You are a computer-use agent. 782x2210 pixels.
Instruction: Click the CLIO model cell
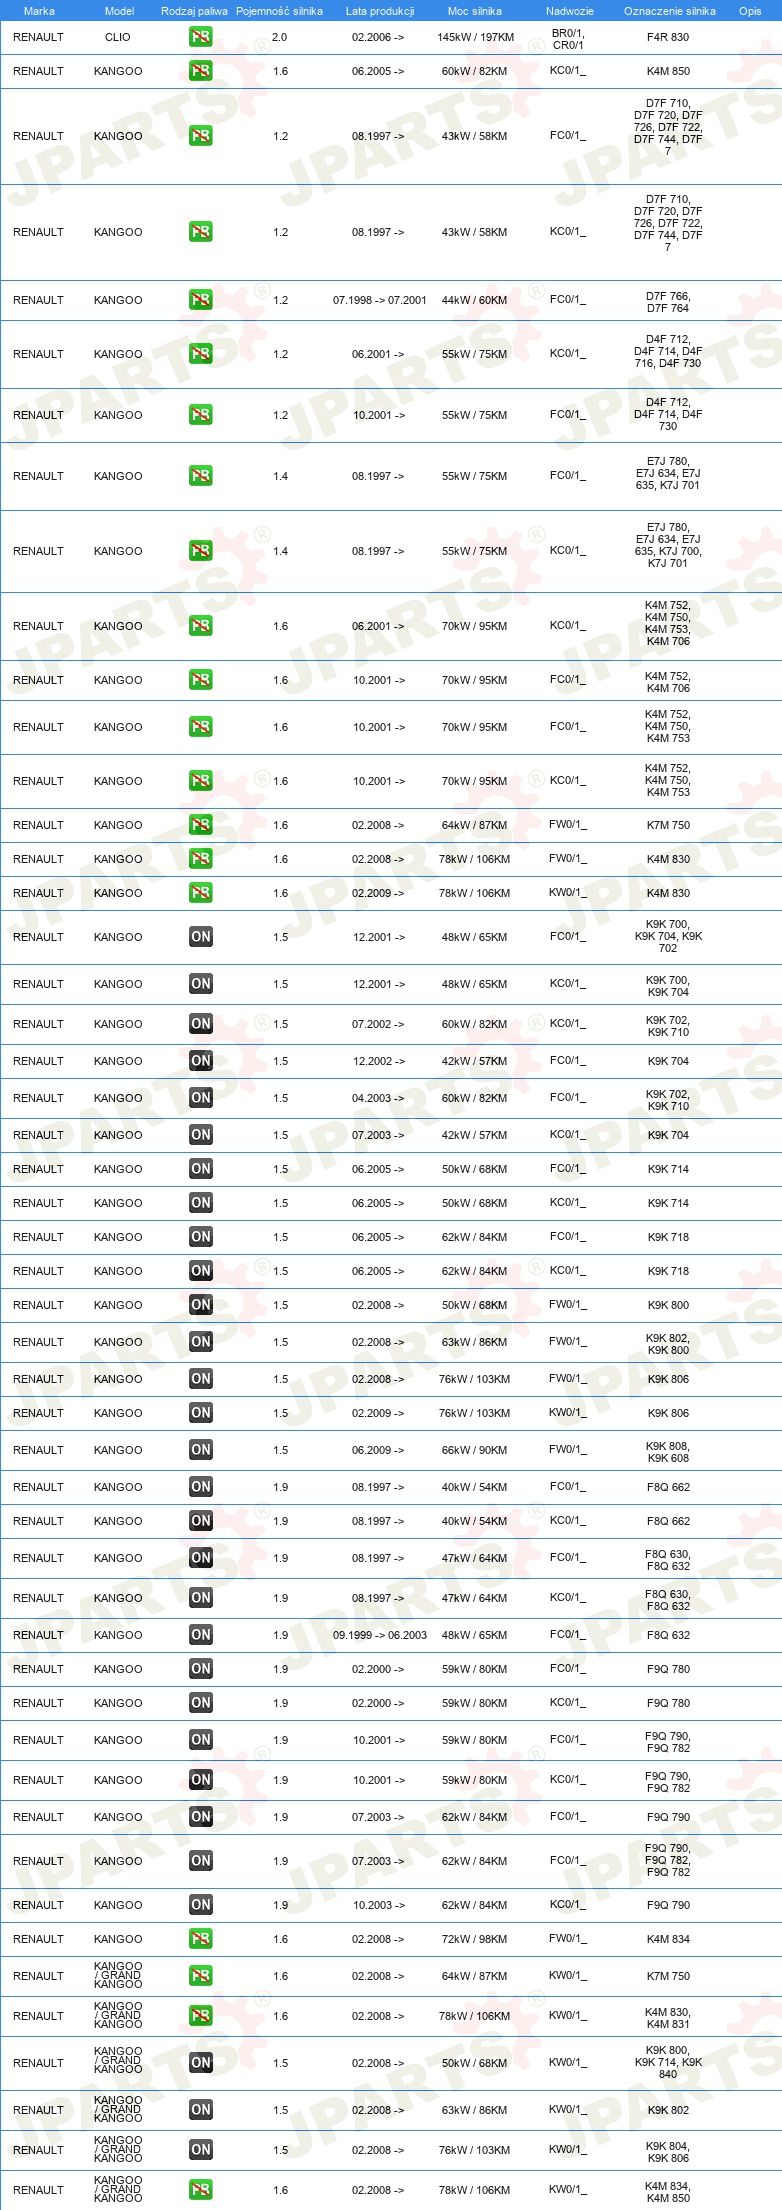[118, 37]
